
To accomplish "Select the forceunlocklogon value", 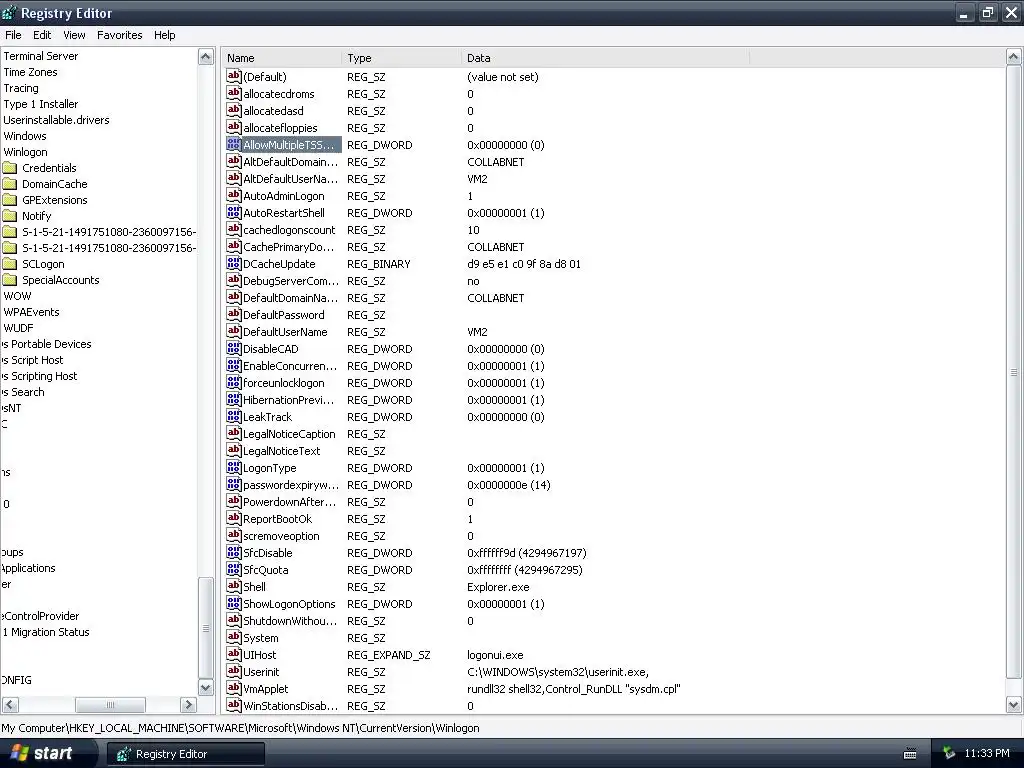I will click(x=283, y=383).
